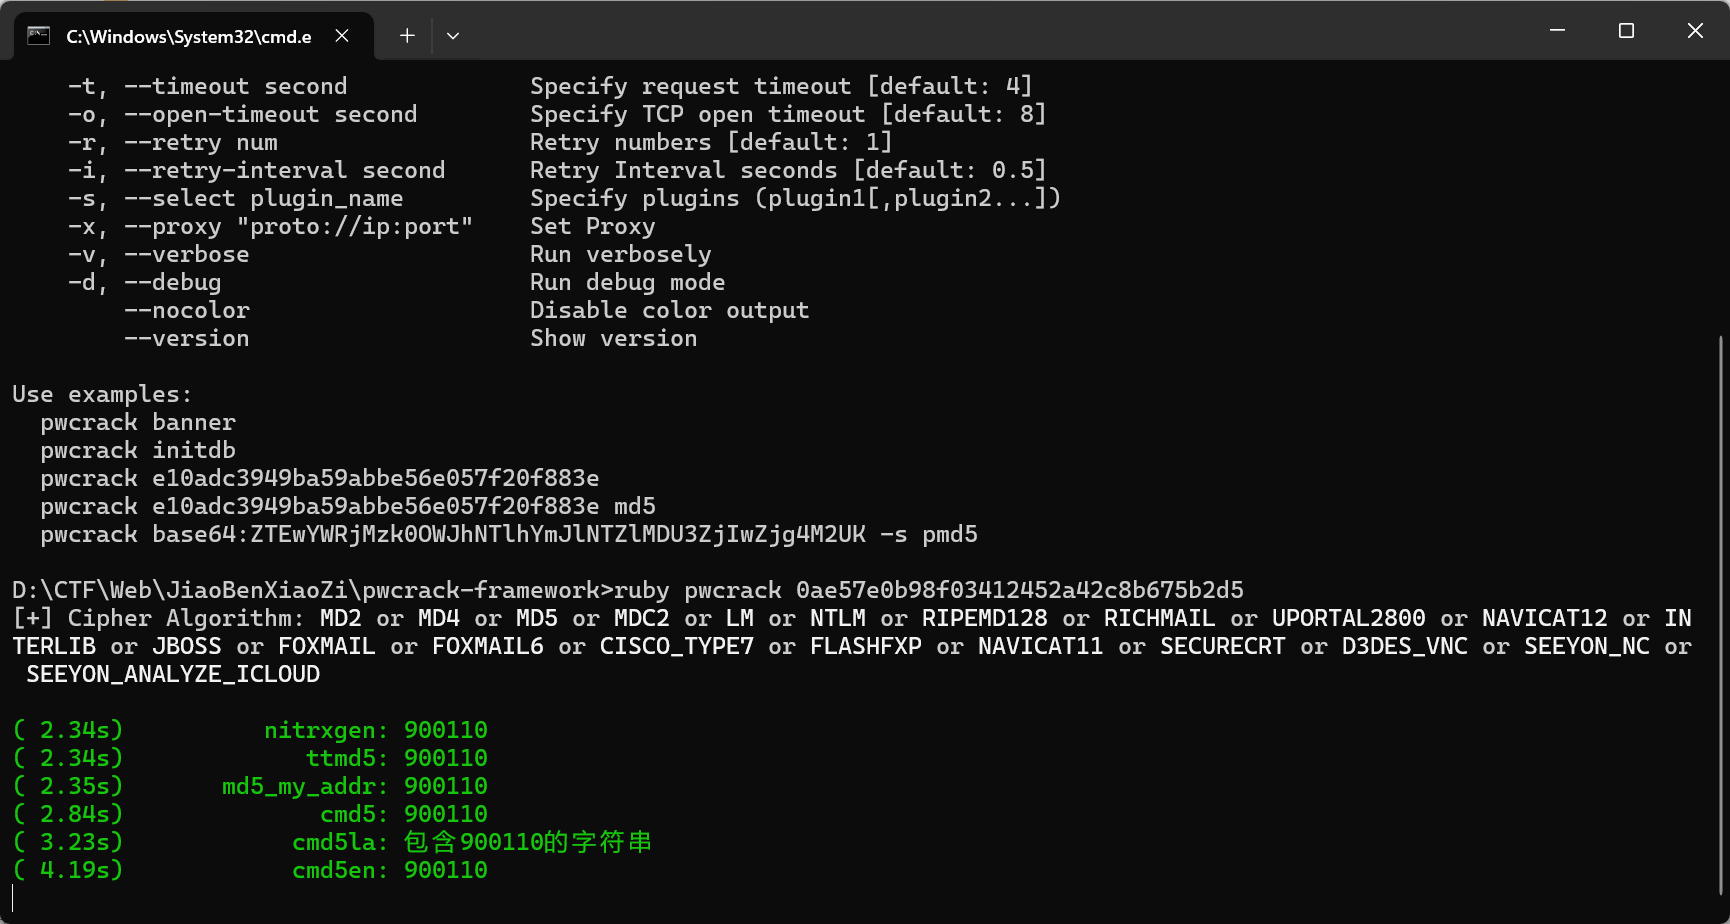Click the 'cmd5: 900110' result
This screenshot has width=1730, height=924.
[404, 815]
